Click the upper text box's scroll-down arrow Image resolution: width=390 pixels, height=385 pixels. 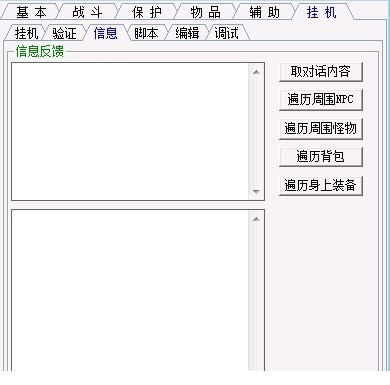[x=256, y=192]
